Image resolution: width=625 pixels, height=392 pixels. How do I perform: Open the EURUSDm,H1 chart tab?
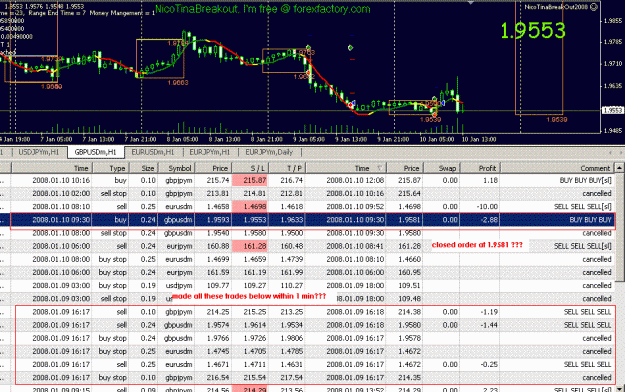pos(153,152)
